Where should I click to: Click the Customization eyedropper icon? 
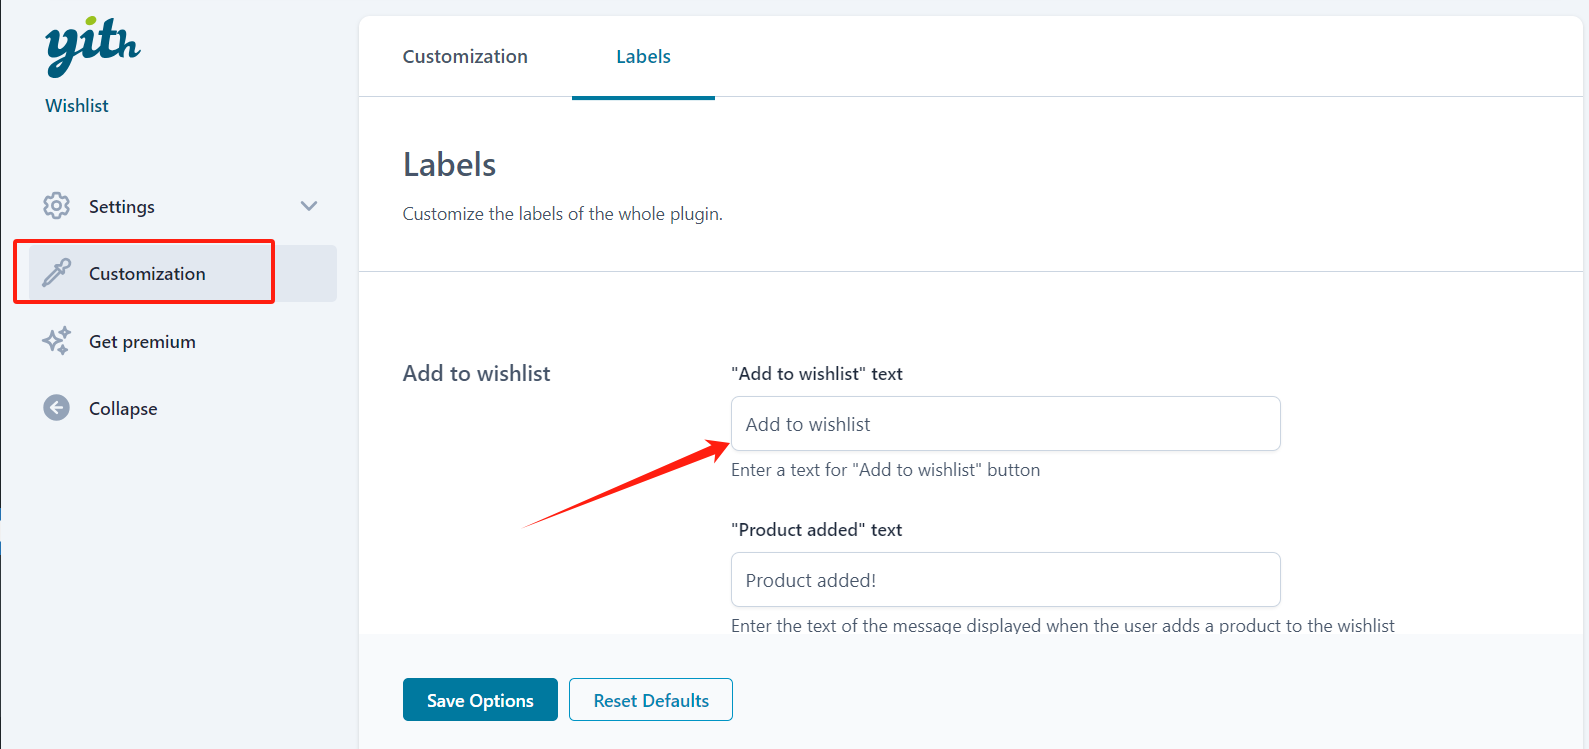click(x=56, y=272)
